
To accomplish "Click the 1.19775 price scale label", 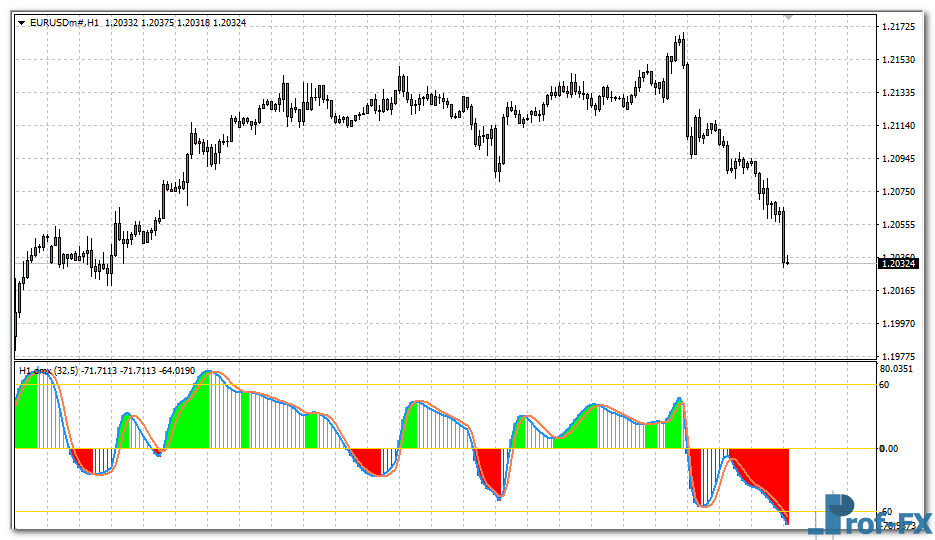I will point(898,355).
